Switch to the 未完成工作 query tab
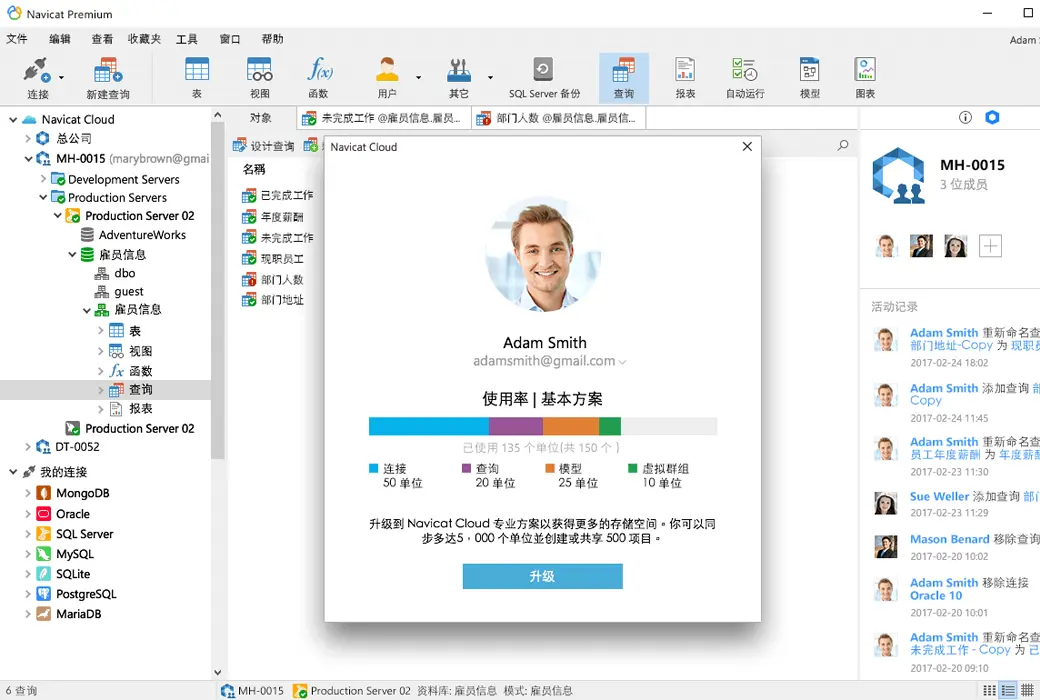The width and height of the screenshot is (1040, 700). point(384,118)
